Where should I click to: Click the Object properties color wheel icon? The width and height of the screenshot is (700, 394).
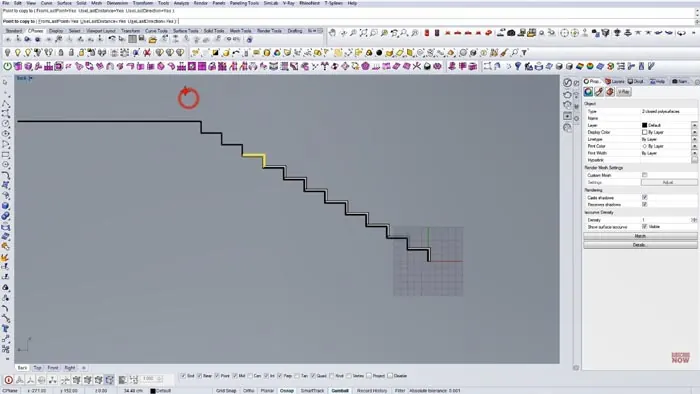click(588, 92)
